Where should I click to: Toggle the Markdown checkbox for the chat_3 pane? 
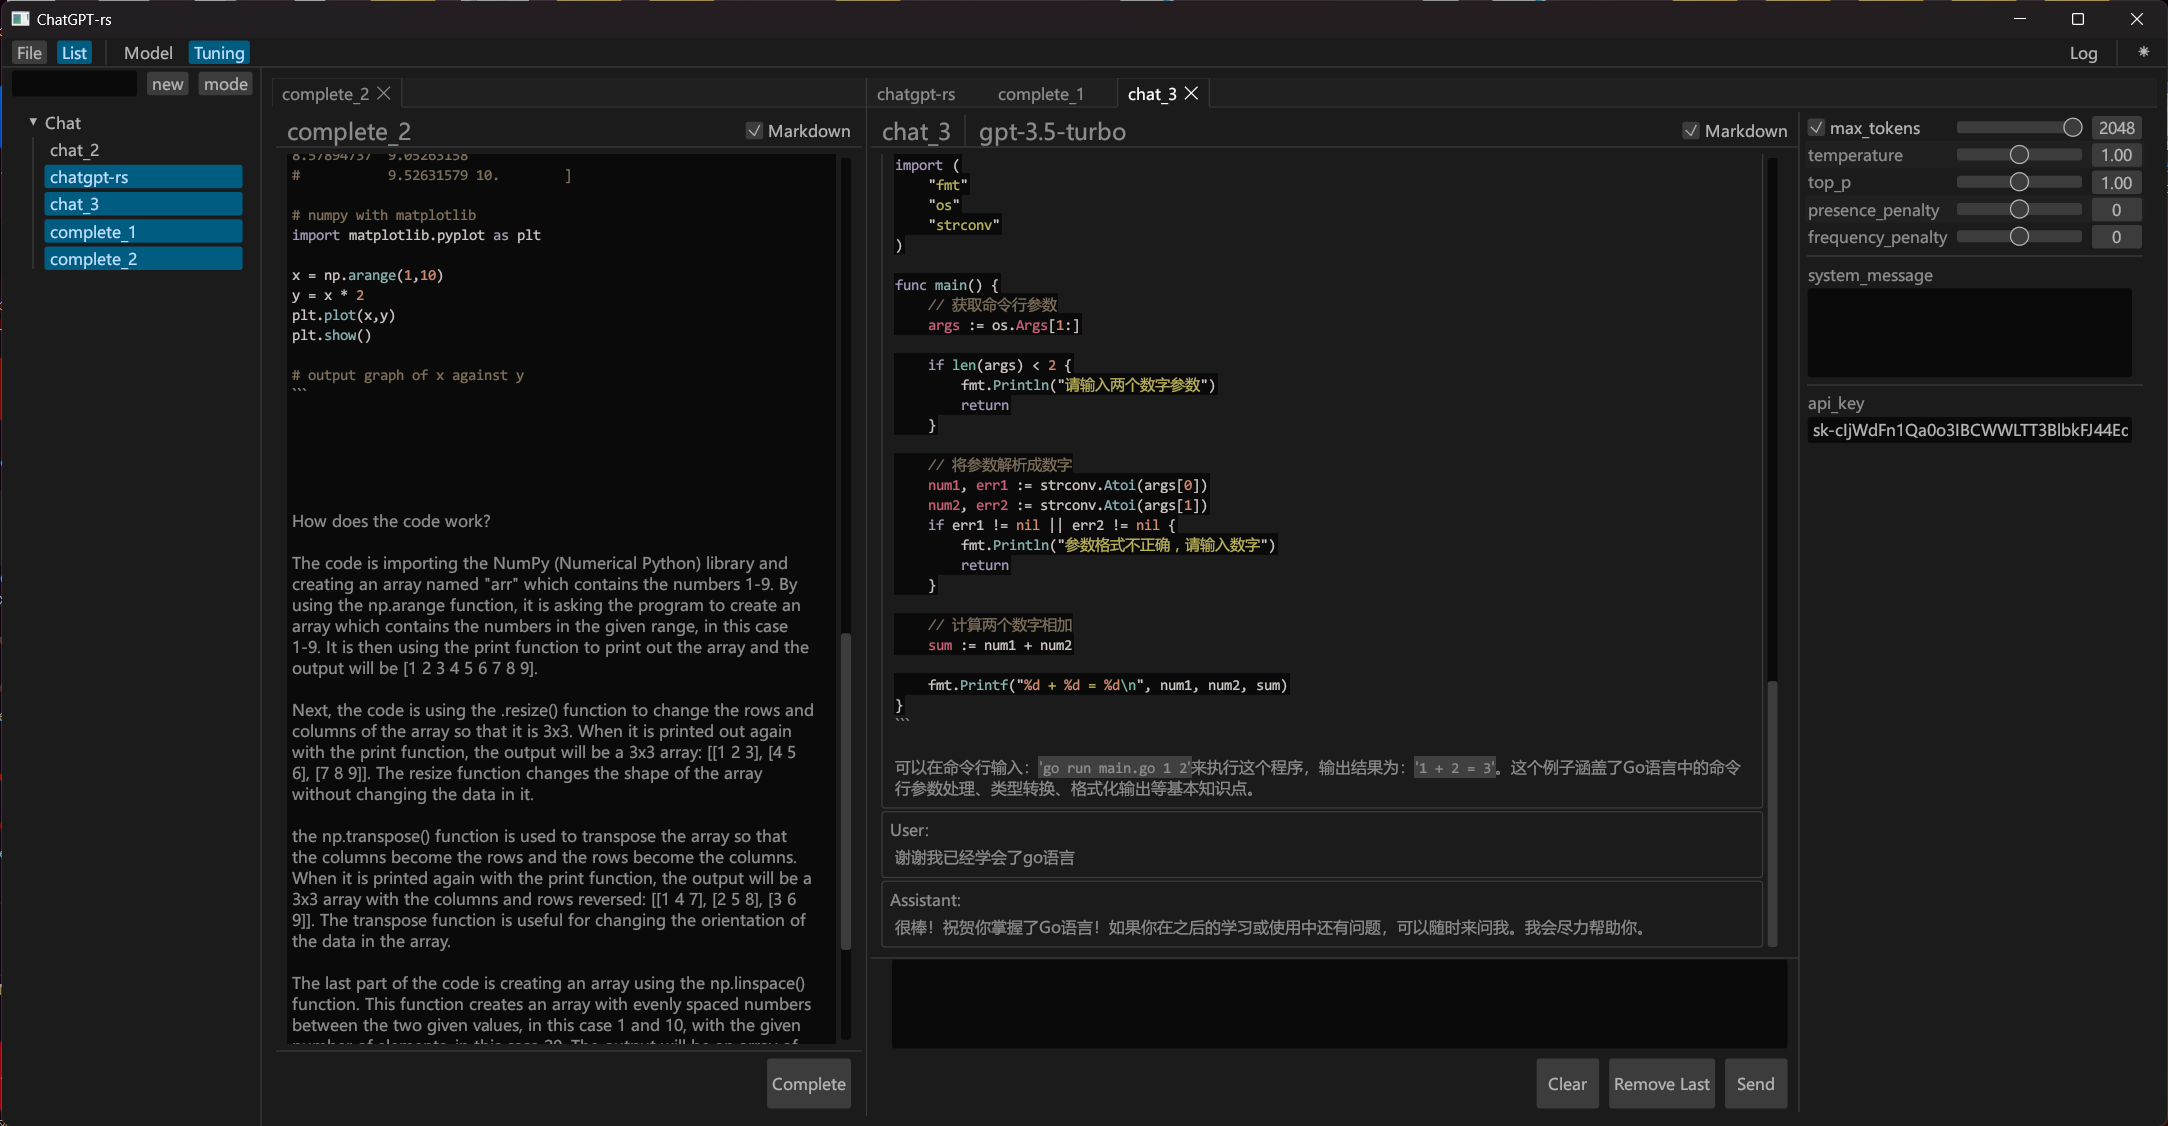click(x=1692, y=131)
